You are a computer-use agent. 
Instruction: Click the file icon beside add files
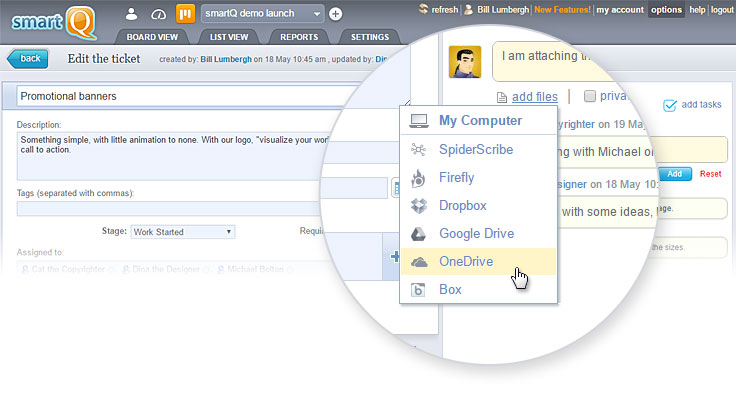502,97
